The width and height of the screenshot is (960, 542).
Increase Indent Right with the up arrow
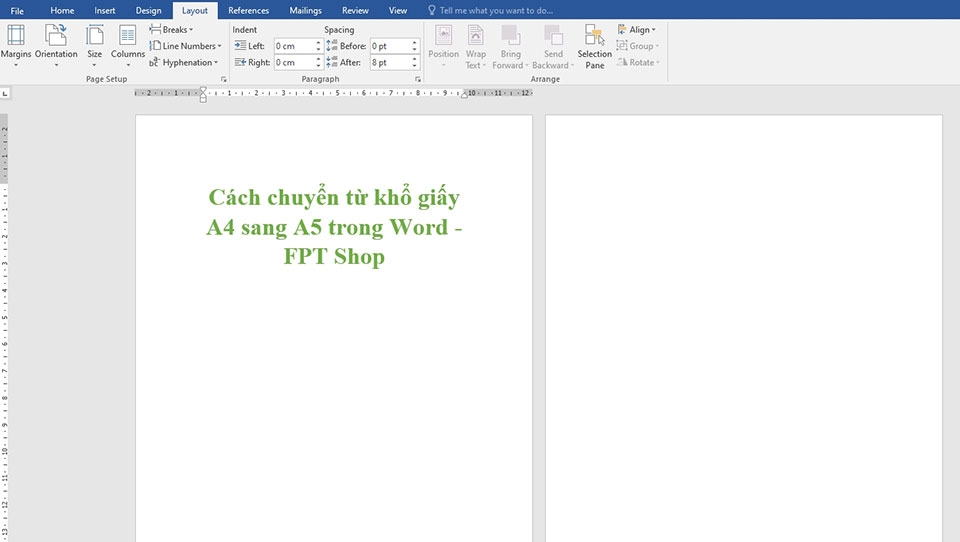click(x=318, y=59)
